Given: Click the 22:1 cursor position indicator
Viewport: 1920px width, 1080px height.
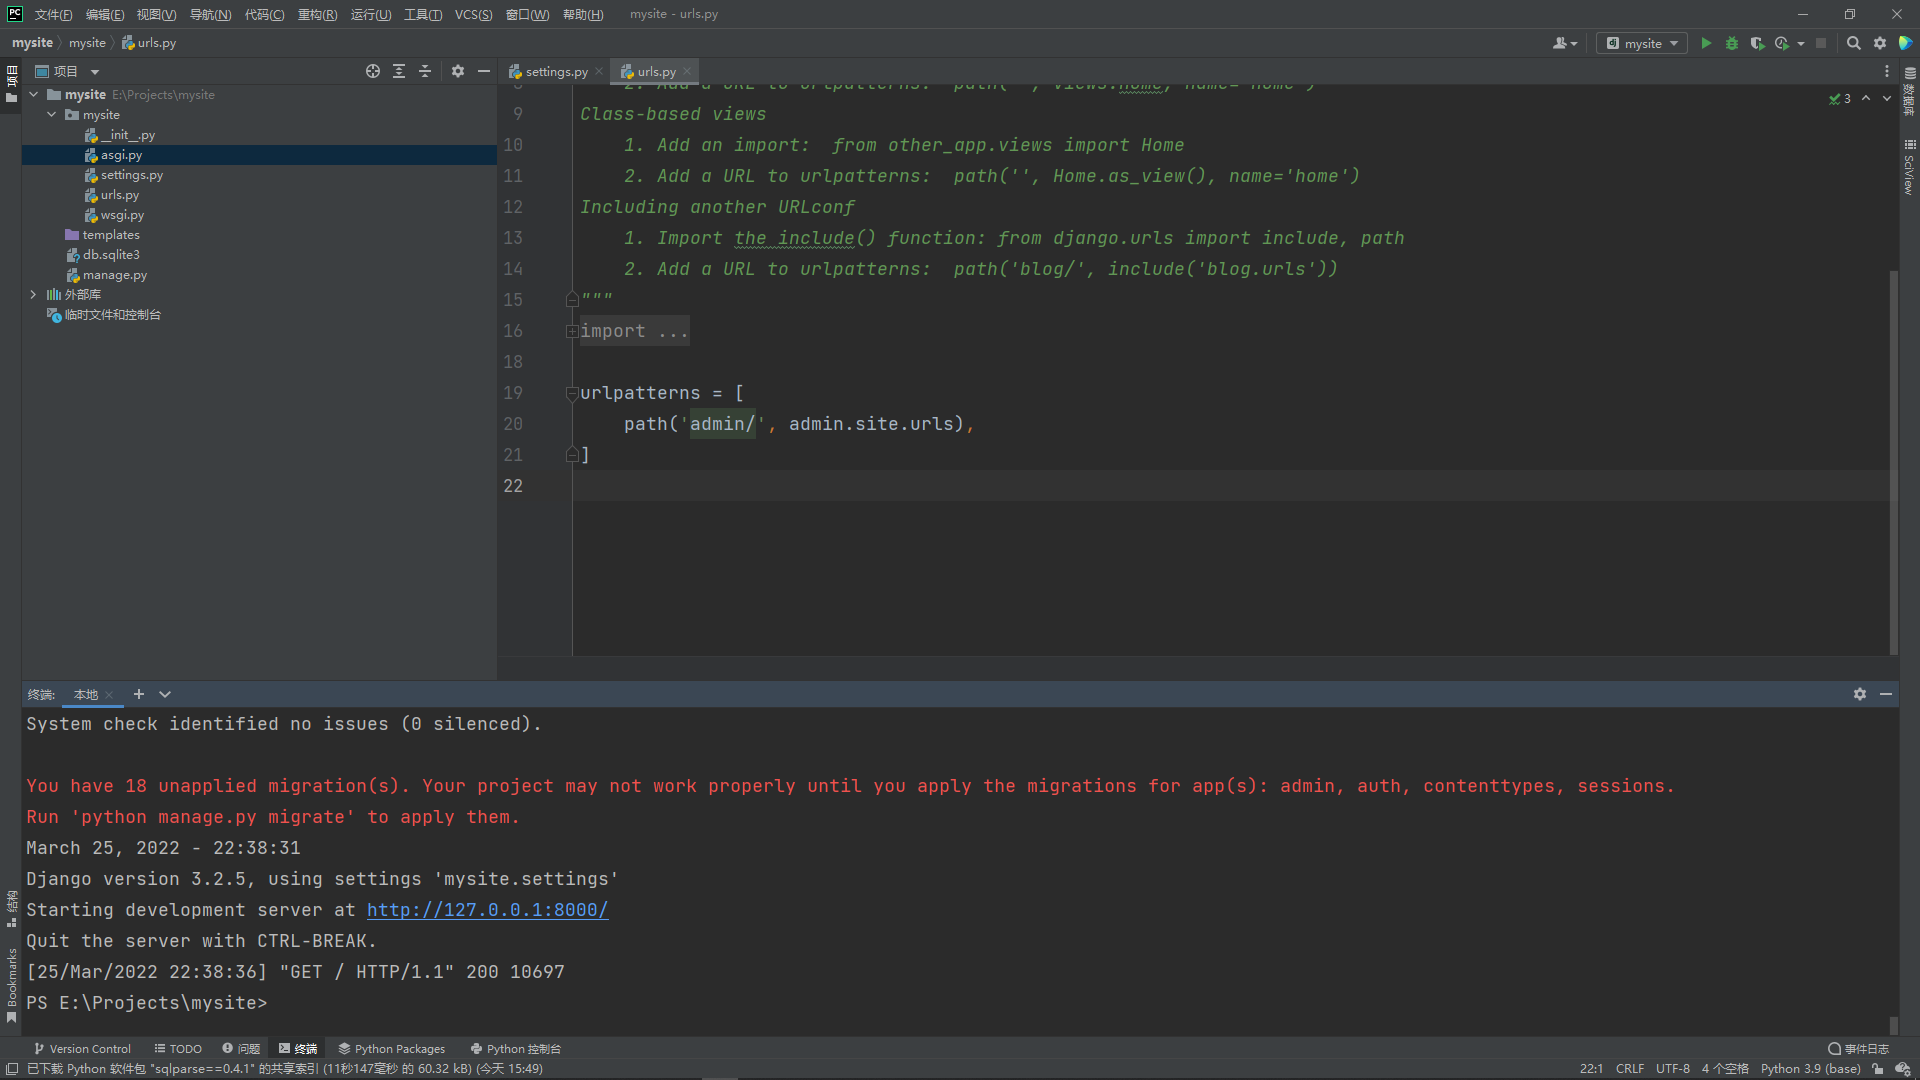Looking at the screenshot, I should point(1591,1069).
